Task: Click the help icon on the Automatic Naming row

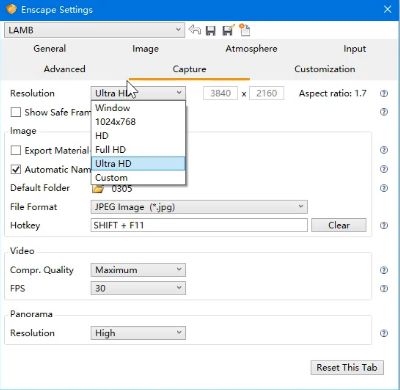Action: click(384, 169)
